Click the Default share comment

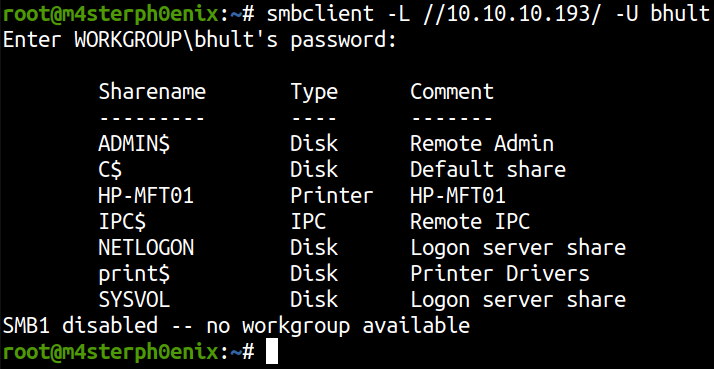[x=488, y=170]
